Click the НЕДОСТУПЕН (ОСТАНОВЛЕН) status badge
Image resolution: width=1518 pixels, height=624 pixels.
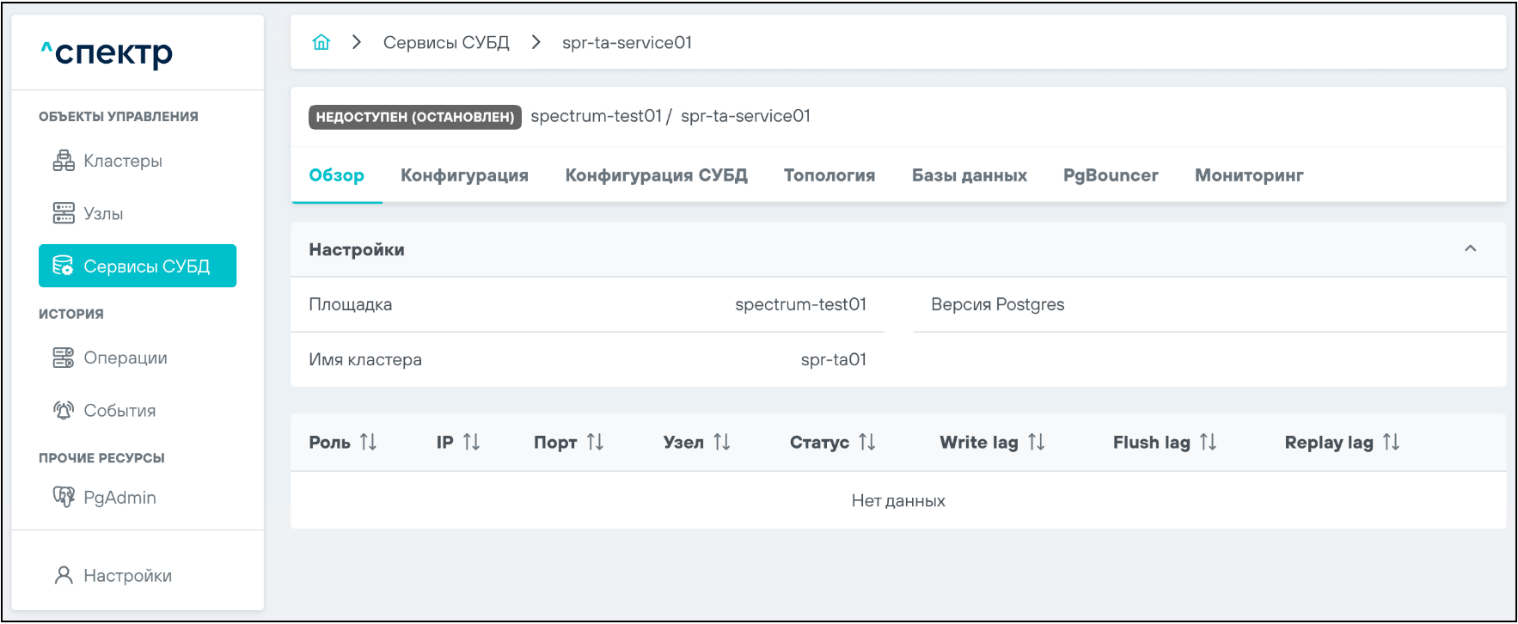pos(415,117)
